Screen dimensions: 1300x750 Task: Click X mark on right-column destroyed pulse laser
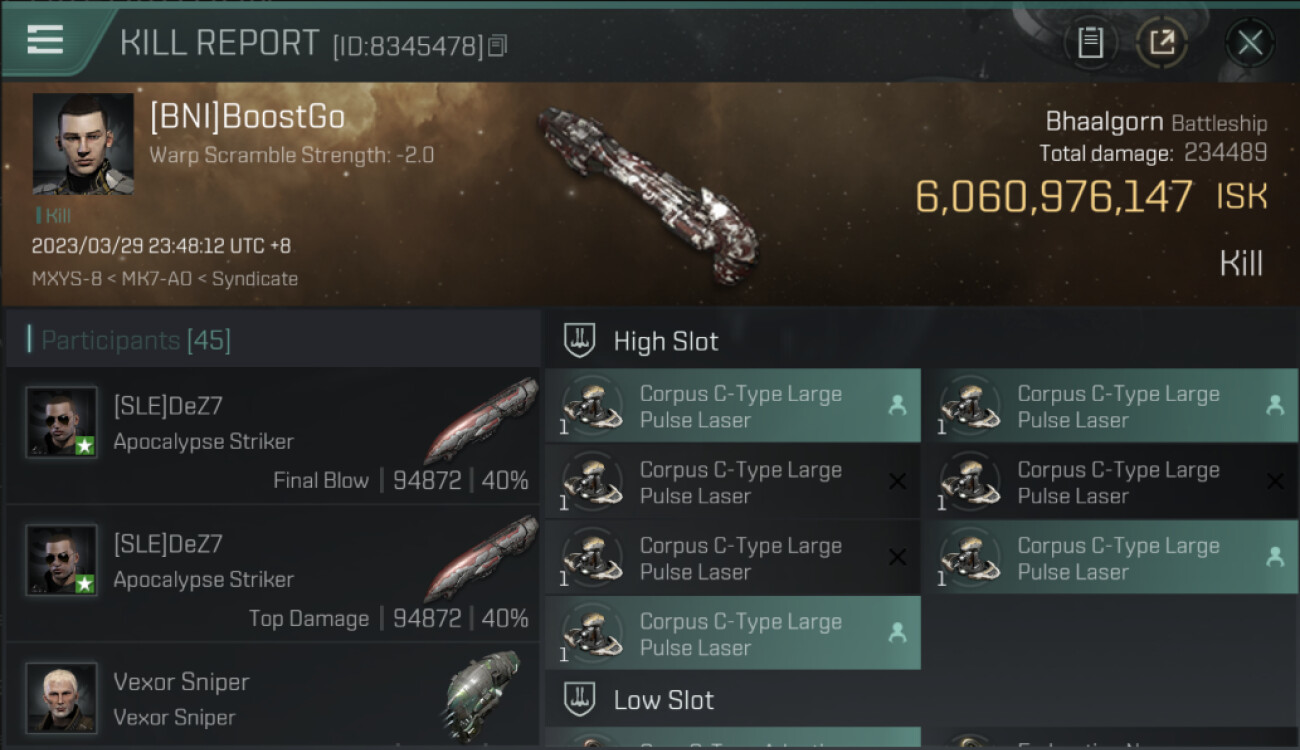[1275, 482]
